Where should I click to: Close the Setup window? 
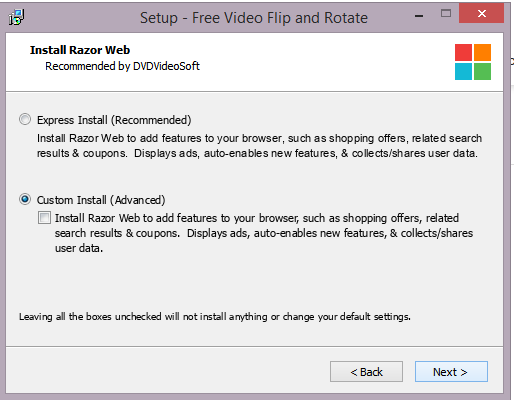[x=481, y=13]
